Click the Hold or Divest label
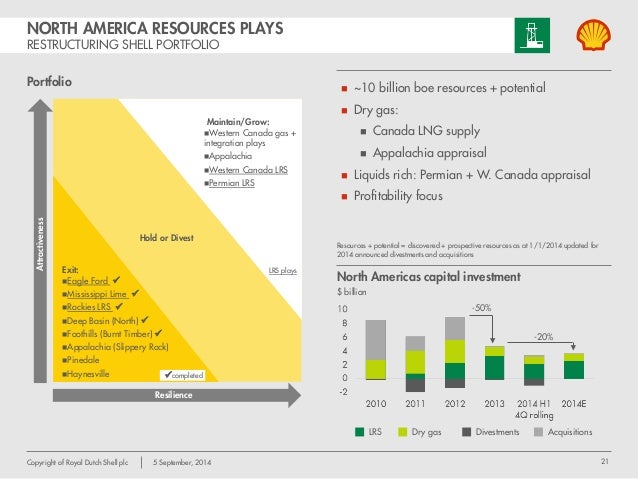Viewport: 638px width, 479px height. (x=166, y=238)
